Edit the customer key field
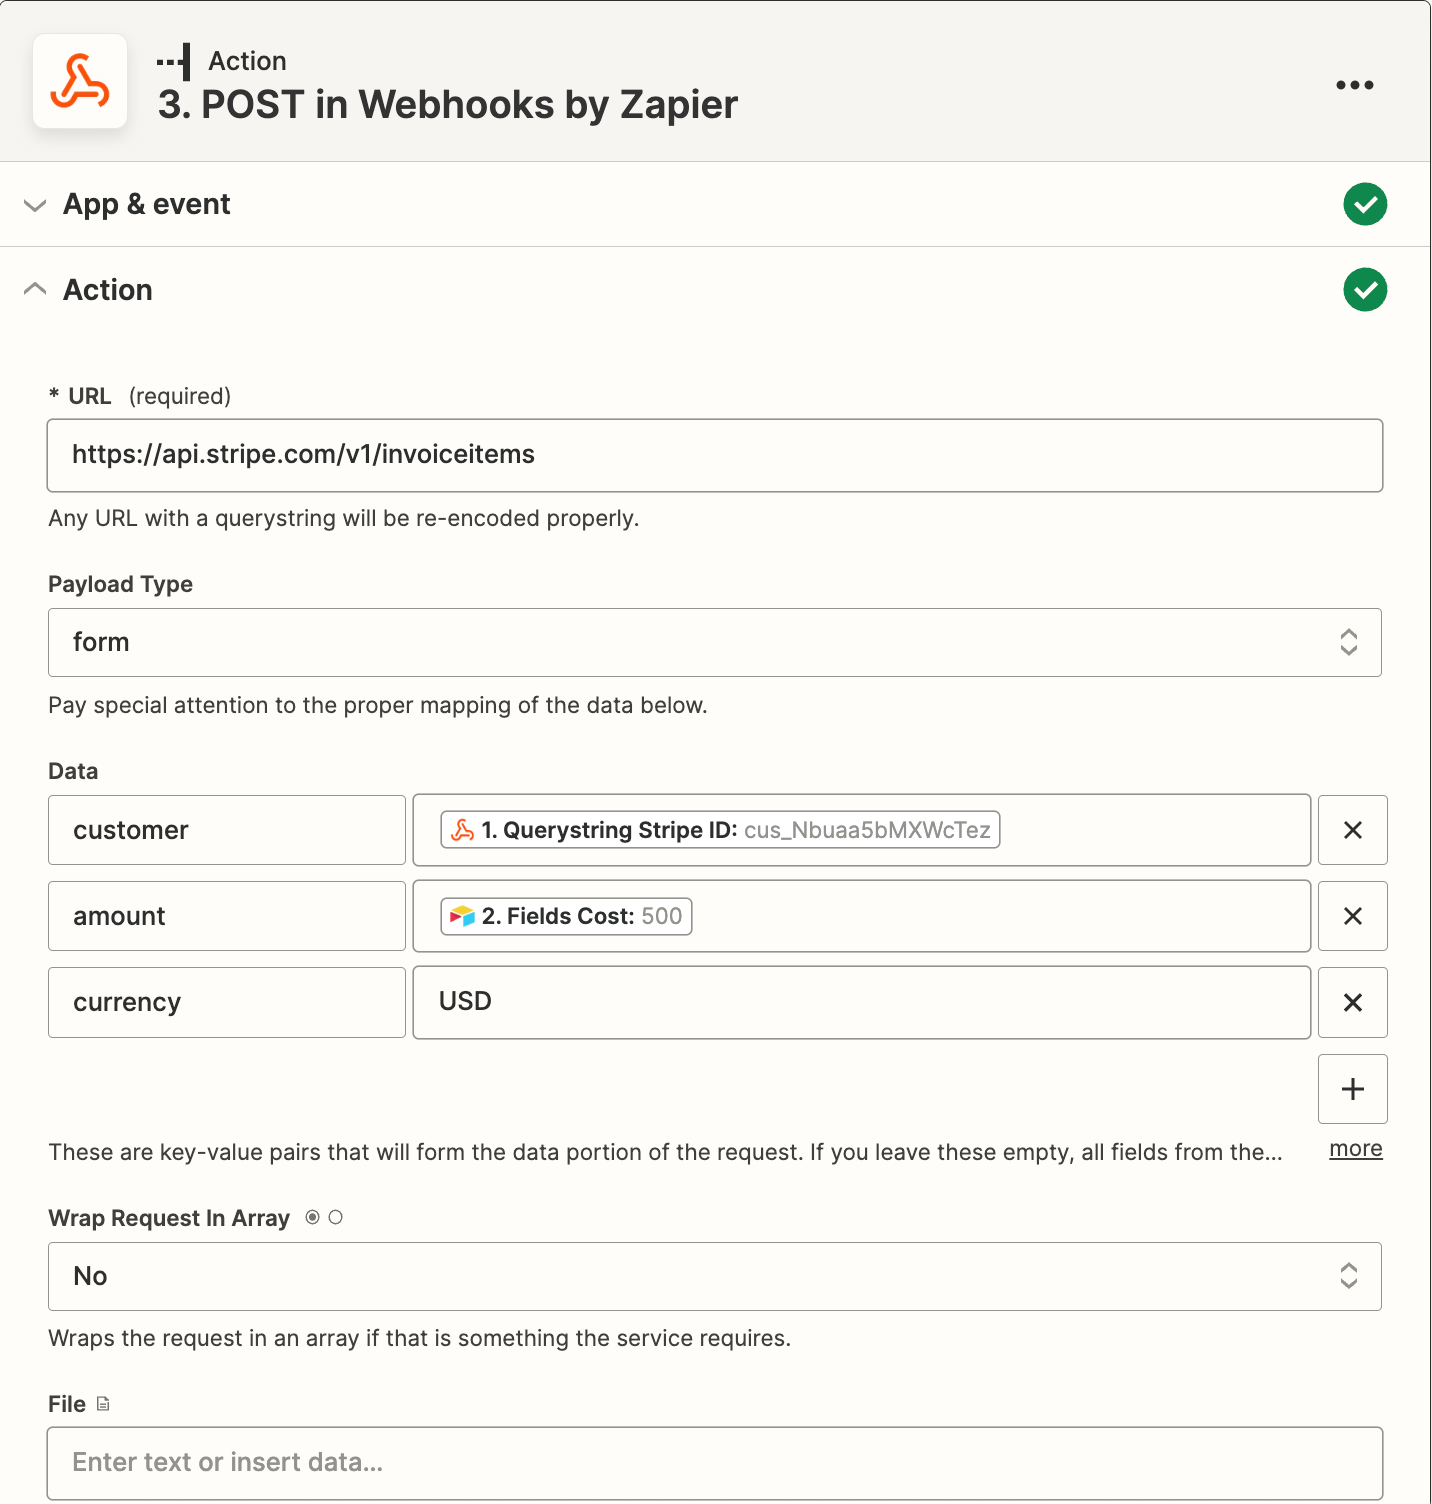This screenshot has width=1432, height=1504. coord(227,830)
